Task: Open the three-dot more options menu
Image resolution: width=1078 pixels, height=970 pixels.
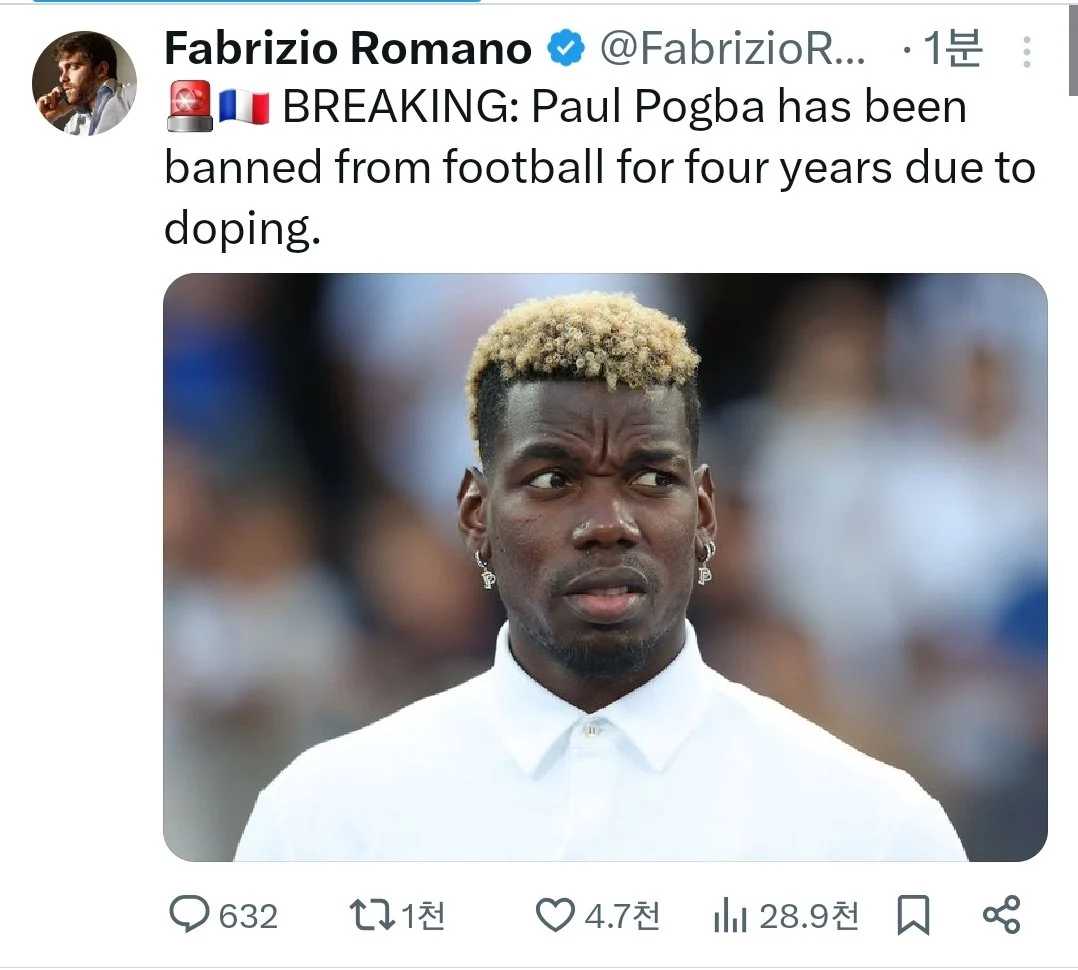Action: pos(1026,52)
